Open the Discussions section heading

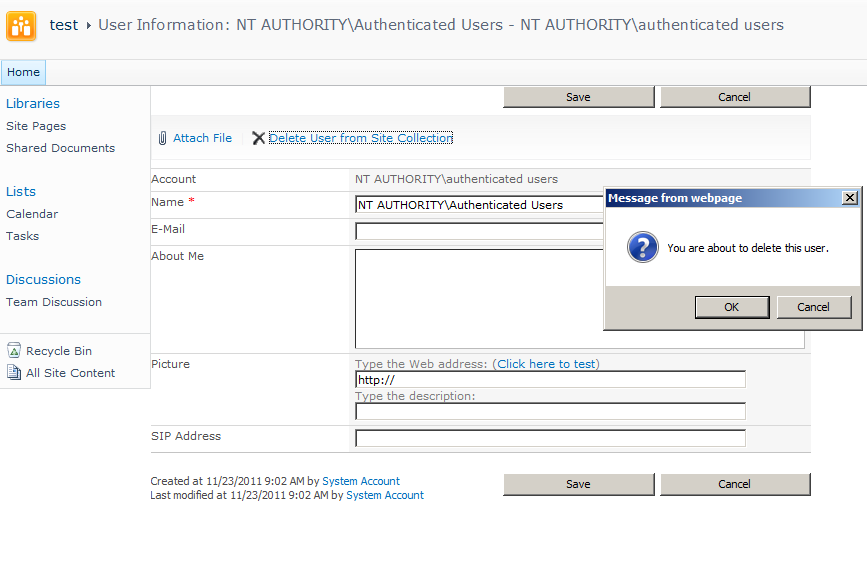[x=43, y=279]
